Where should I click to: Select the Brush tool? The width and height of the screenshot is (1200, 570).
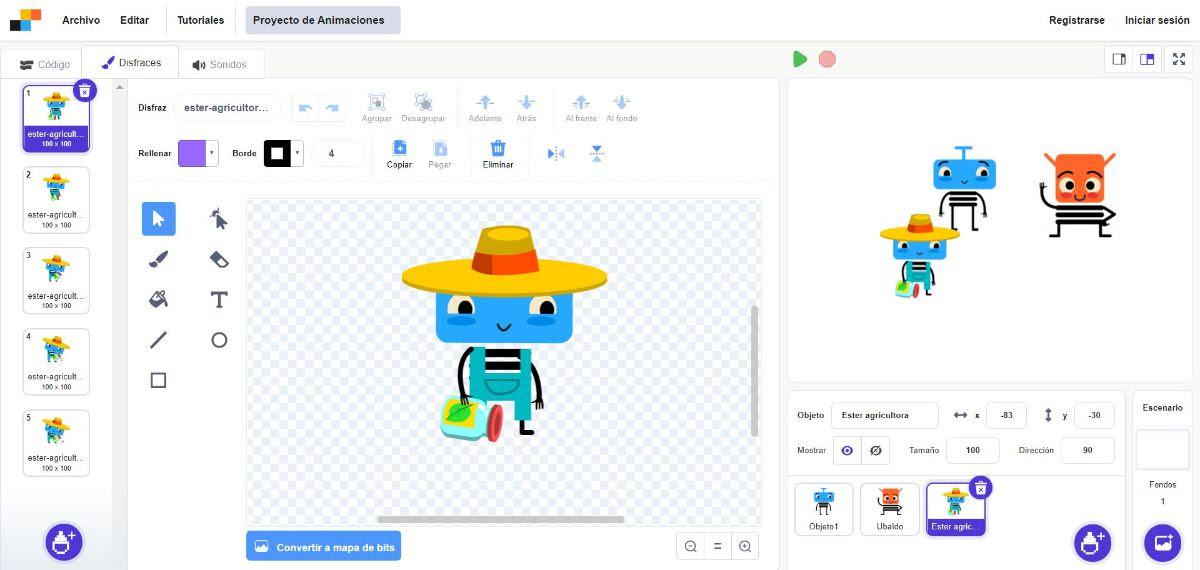[158, 259]
